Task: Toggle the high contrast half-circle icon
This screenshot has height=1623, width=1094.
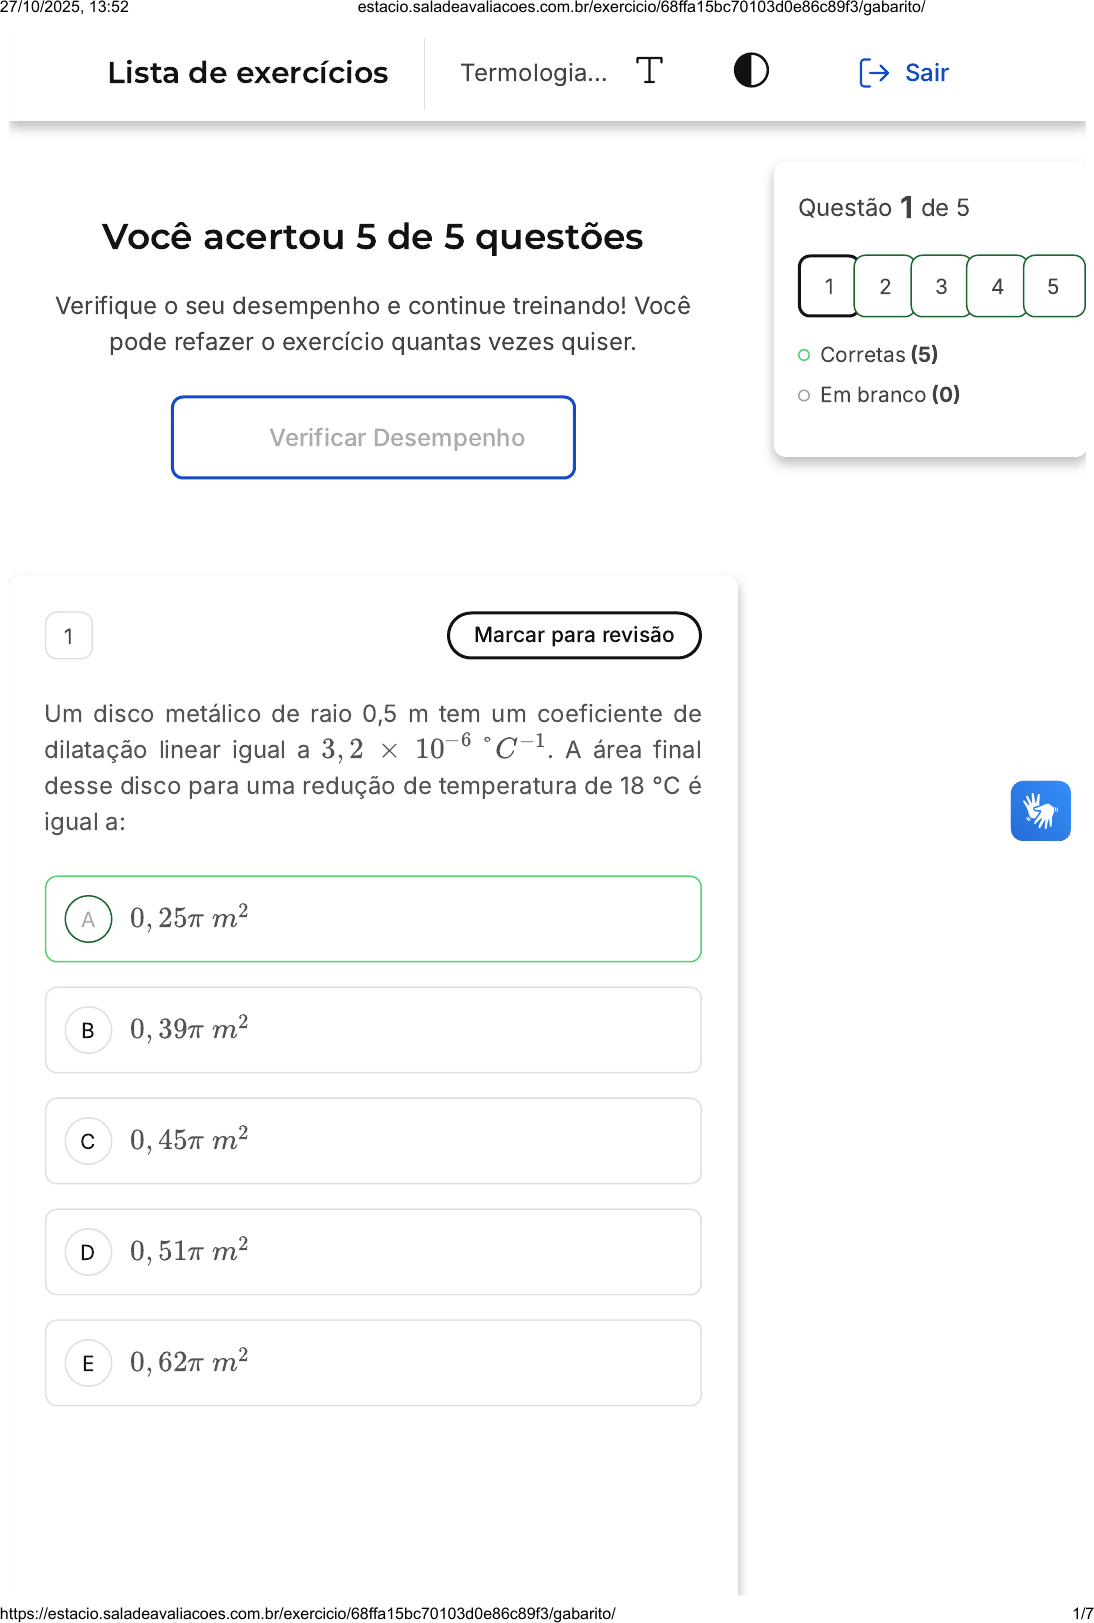Action: click(751, 71)
